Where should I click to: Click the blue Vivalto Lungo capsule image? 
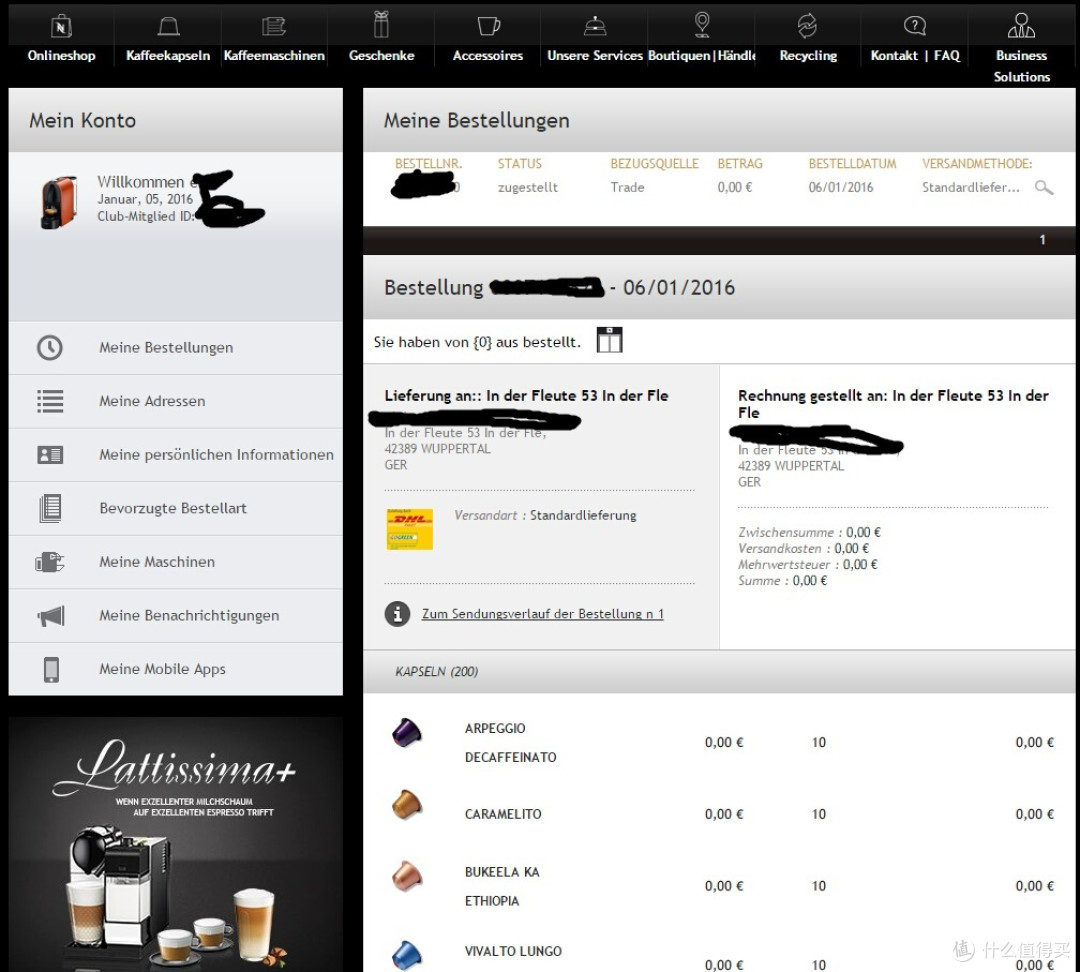pyautogui.click(x=407, y=955)
